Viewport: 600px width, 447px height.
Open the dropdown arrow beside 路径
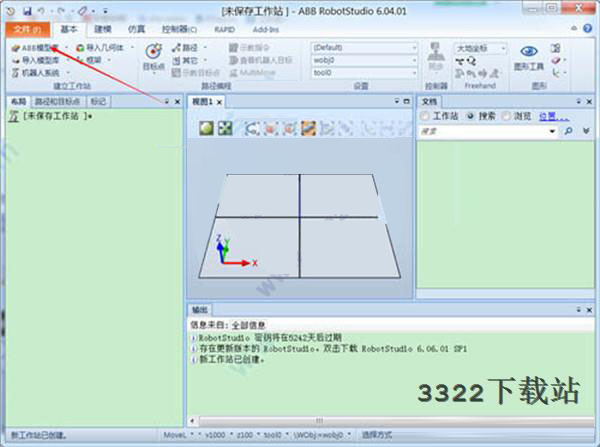205,47
